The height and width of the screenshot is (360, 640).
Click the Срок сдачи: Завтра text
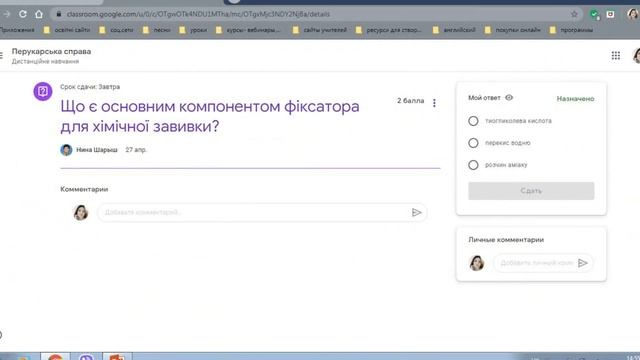90,87
